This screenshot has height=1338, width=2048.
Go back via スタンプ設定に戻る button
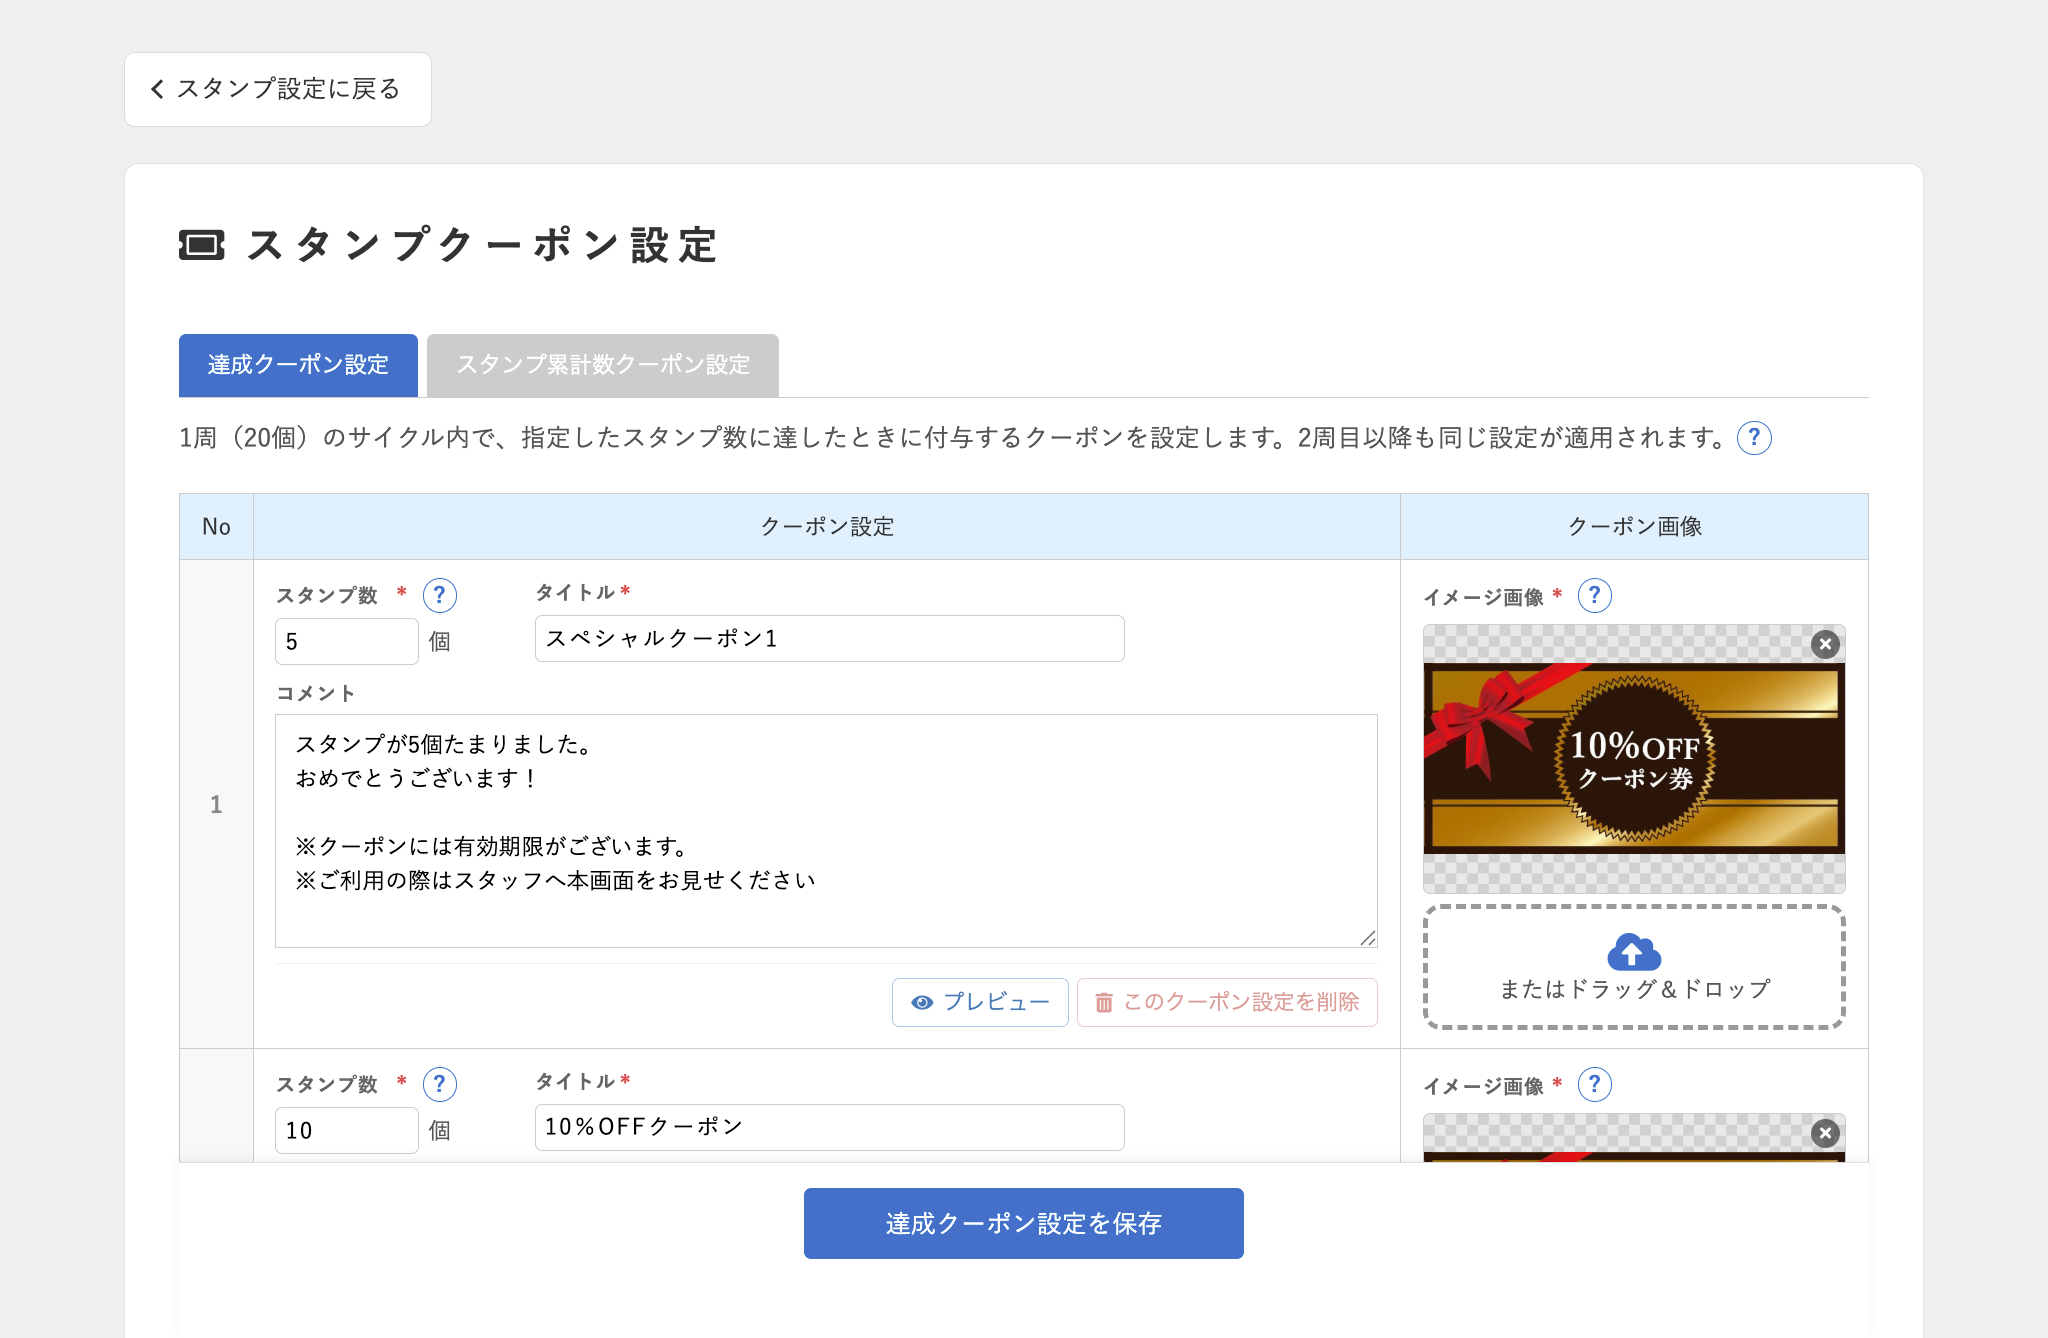(278, 89)
